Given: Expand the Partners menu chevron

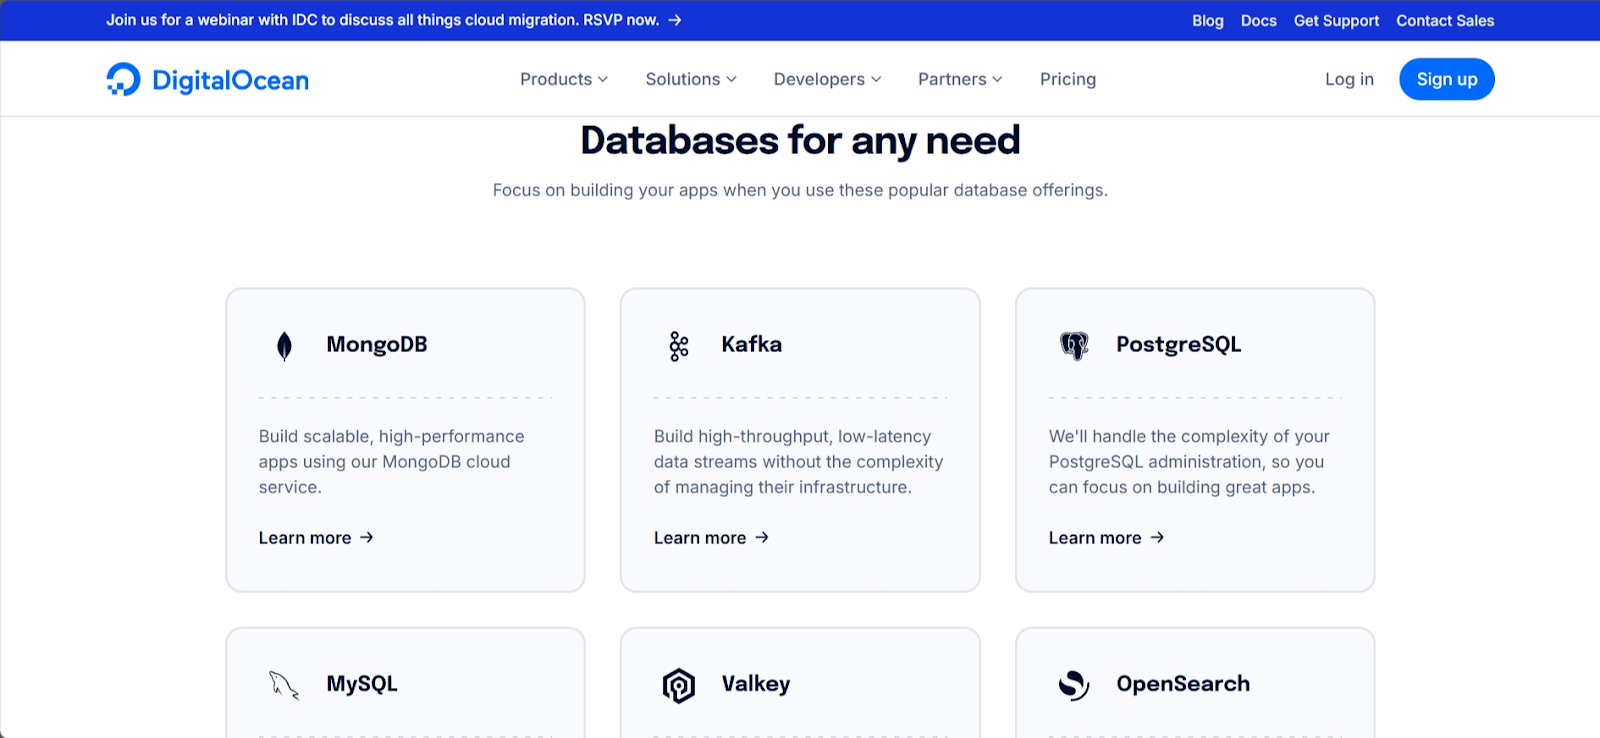Looking at the screenshot, I should [997, 79].
